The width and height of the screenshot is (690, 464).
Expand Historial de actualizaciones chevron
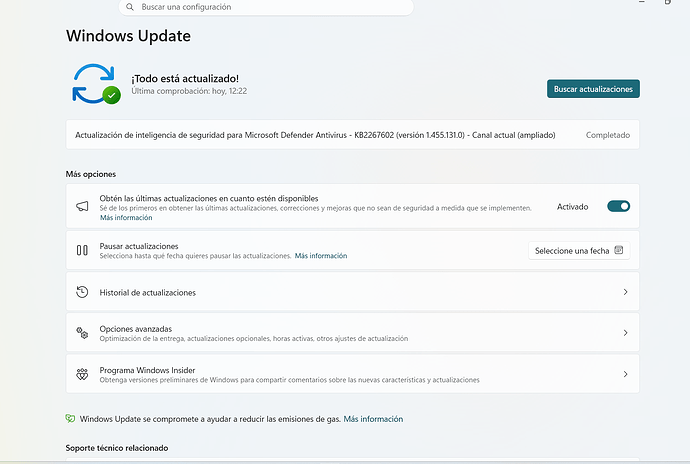tap(625, 292)
